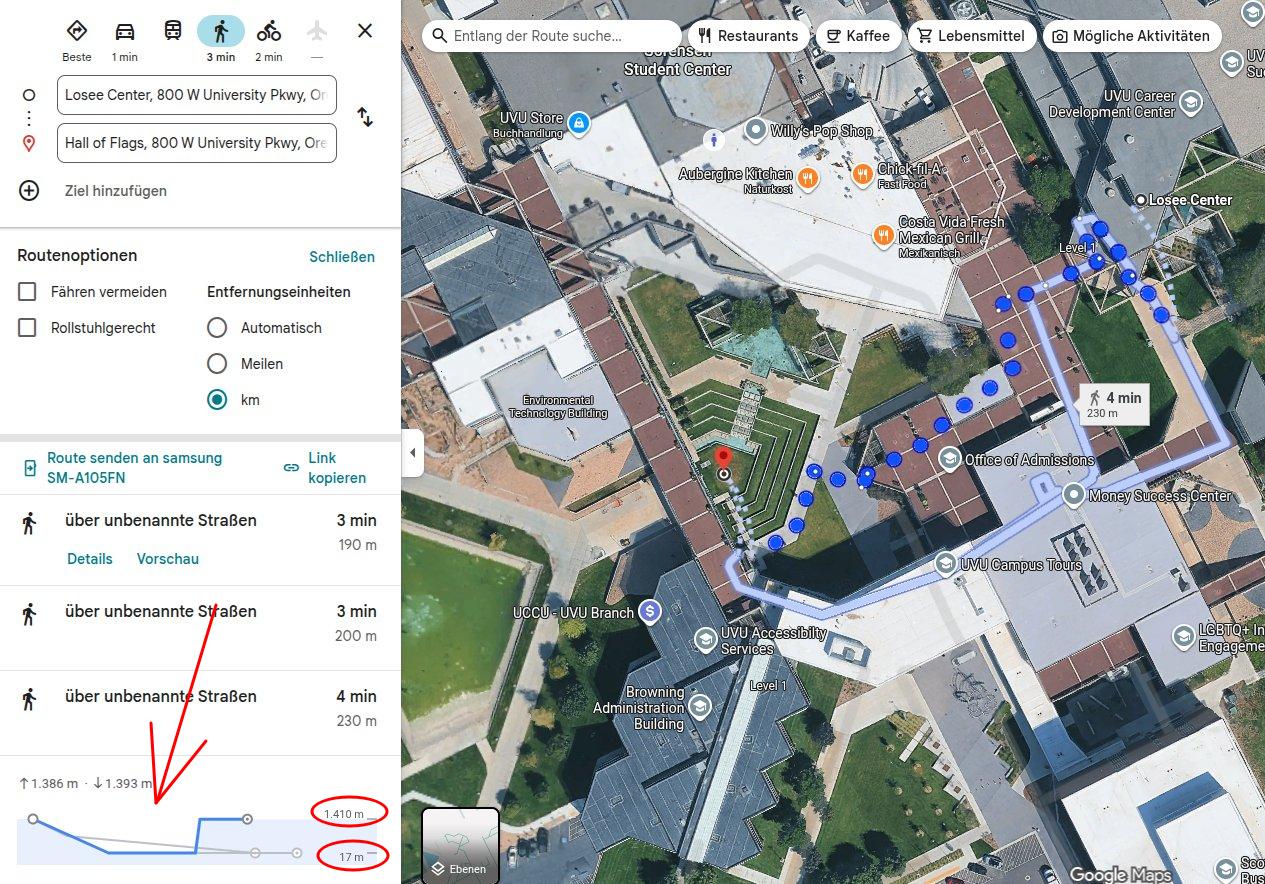Enable Fähren vermeiden checkbox
This screenshot has height=884, width=1265.
[x=28, y=292]
